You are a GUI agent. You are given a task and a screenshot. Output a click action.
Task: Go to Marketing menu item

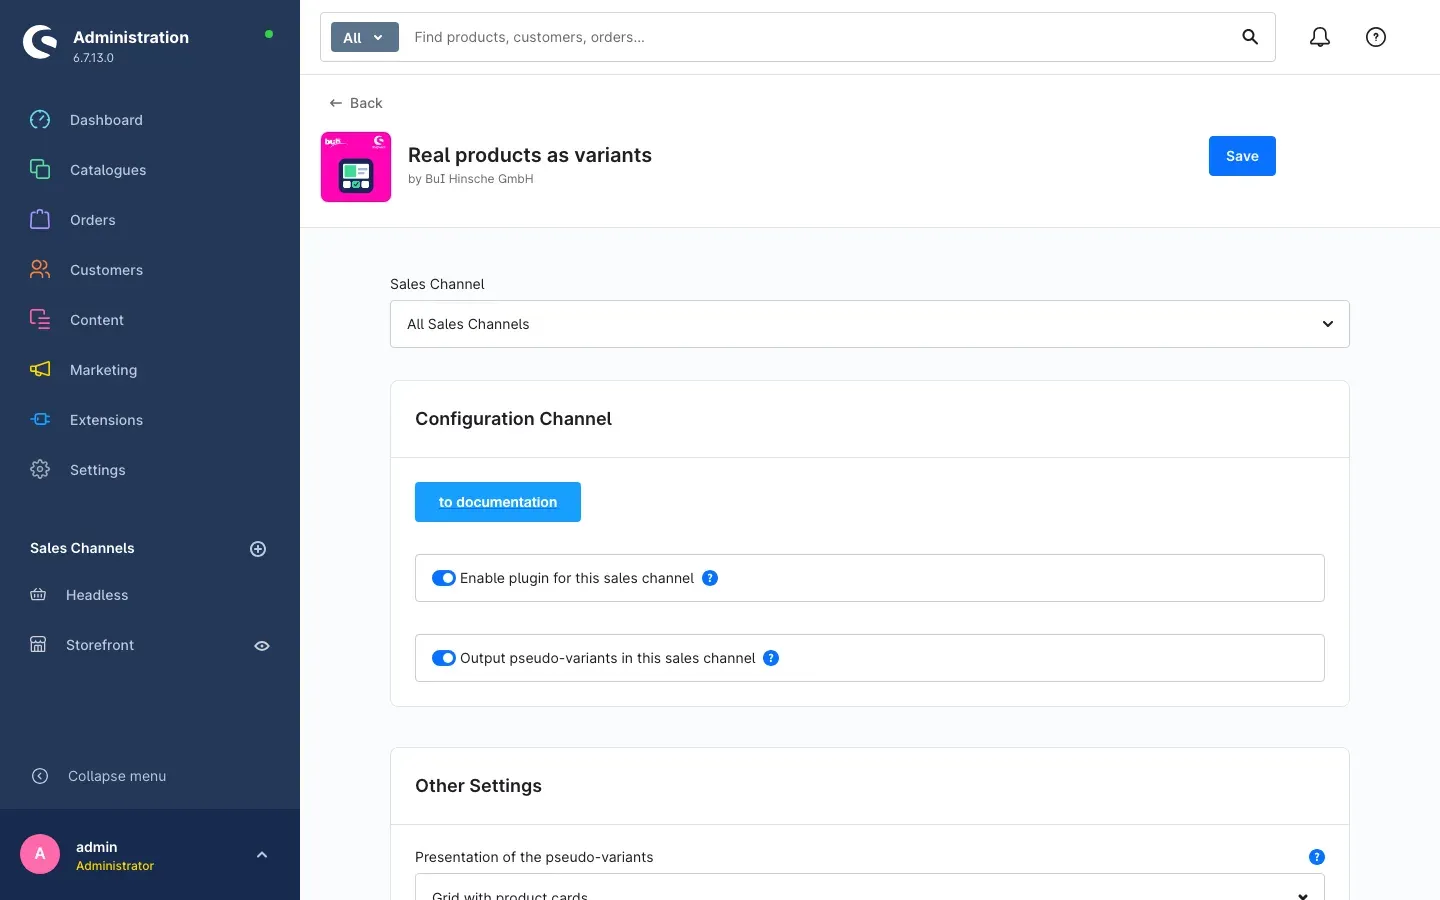103,370
